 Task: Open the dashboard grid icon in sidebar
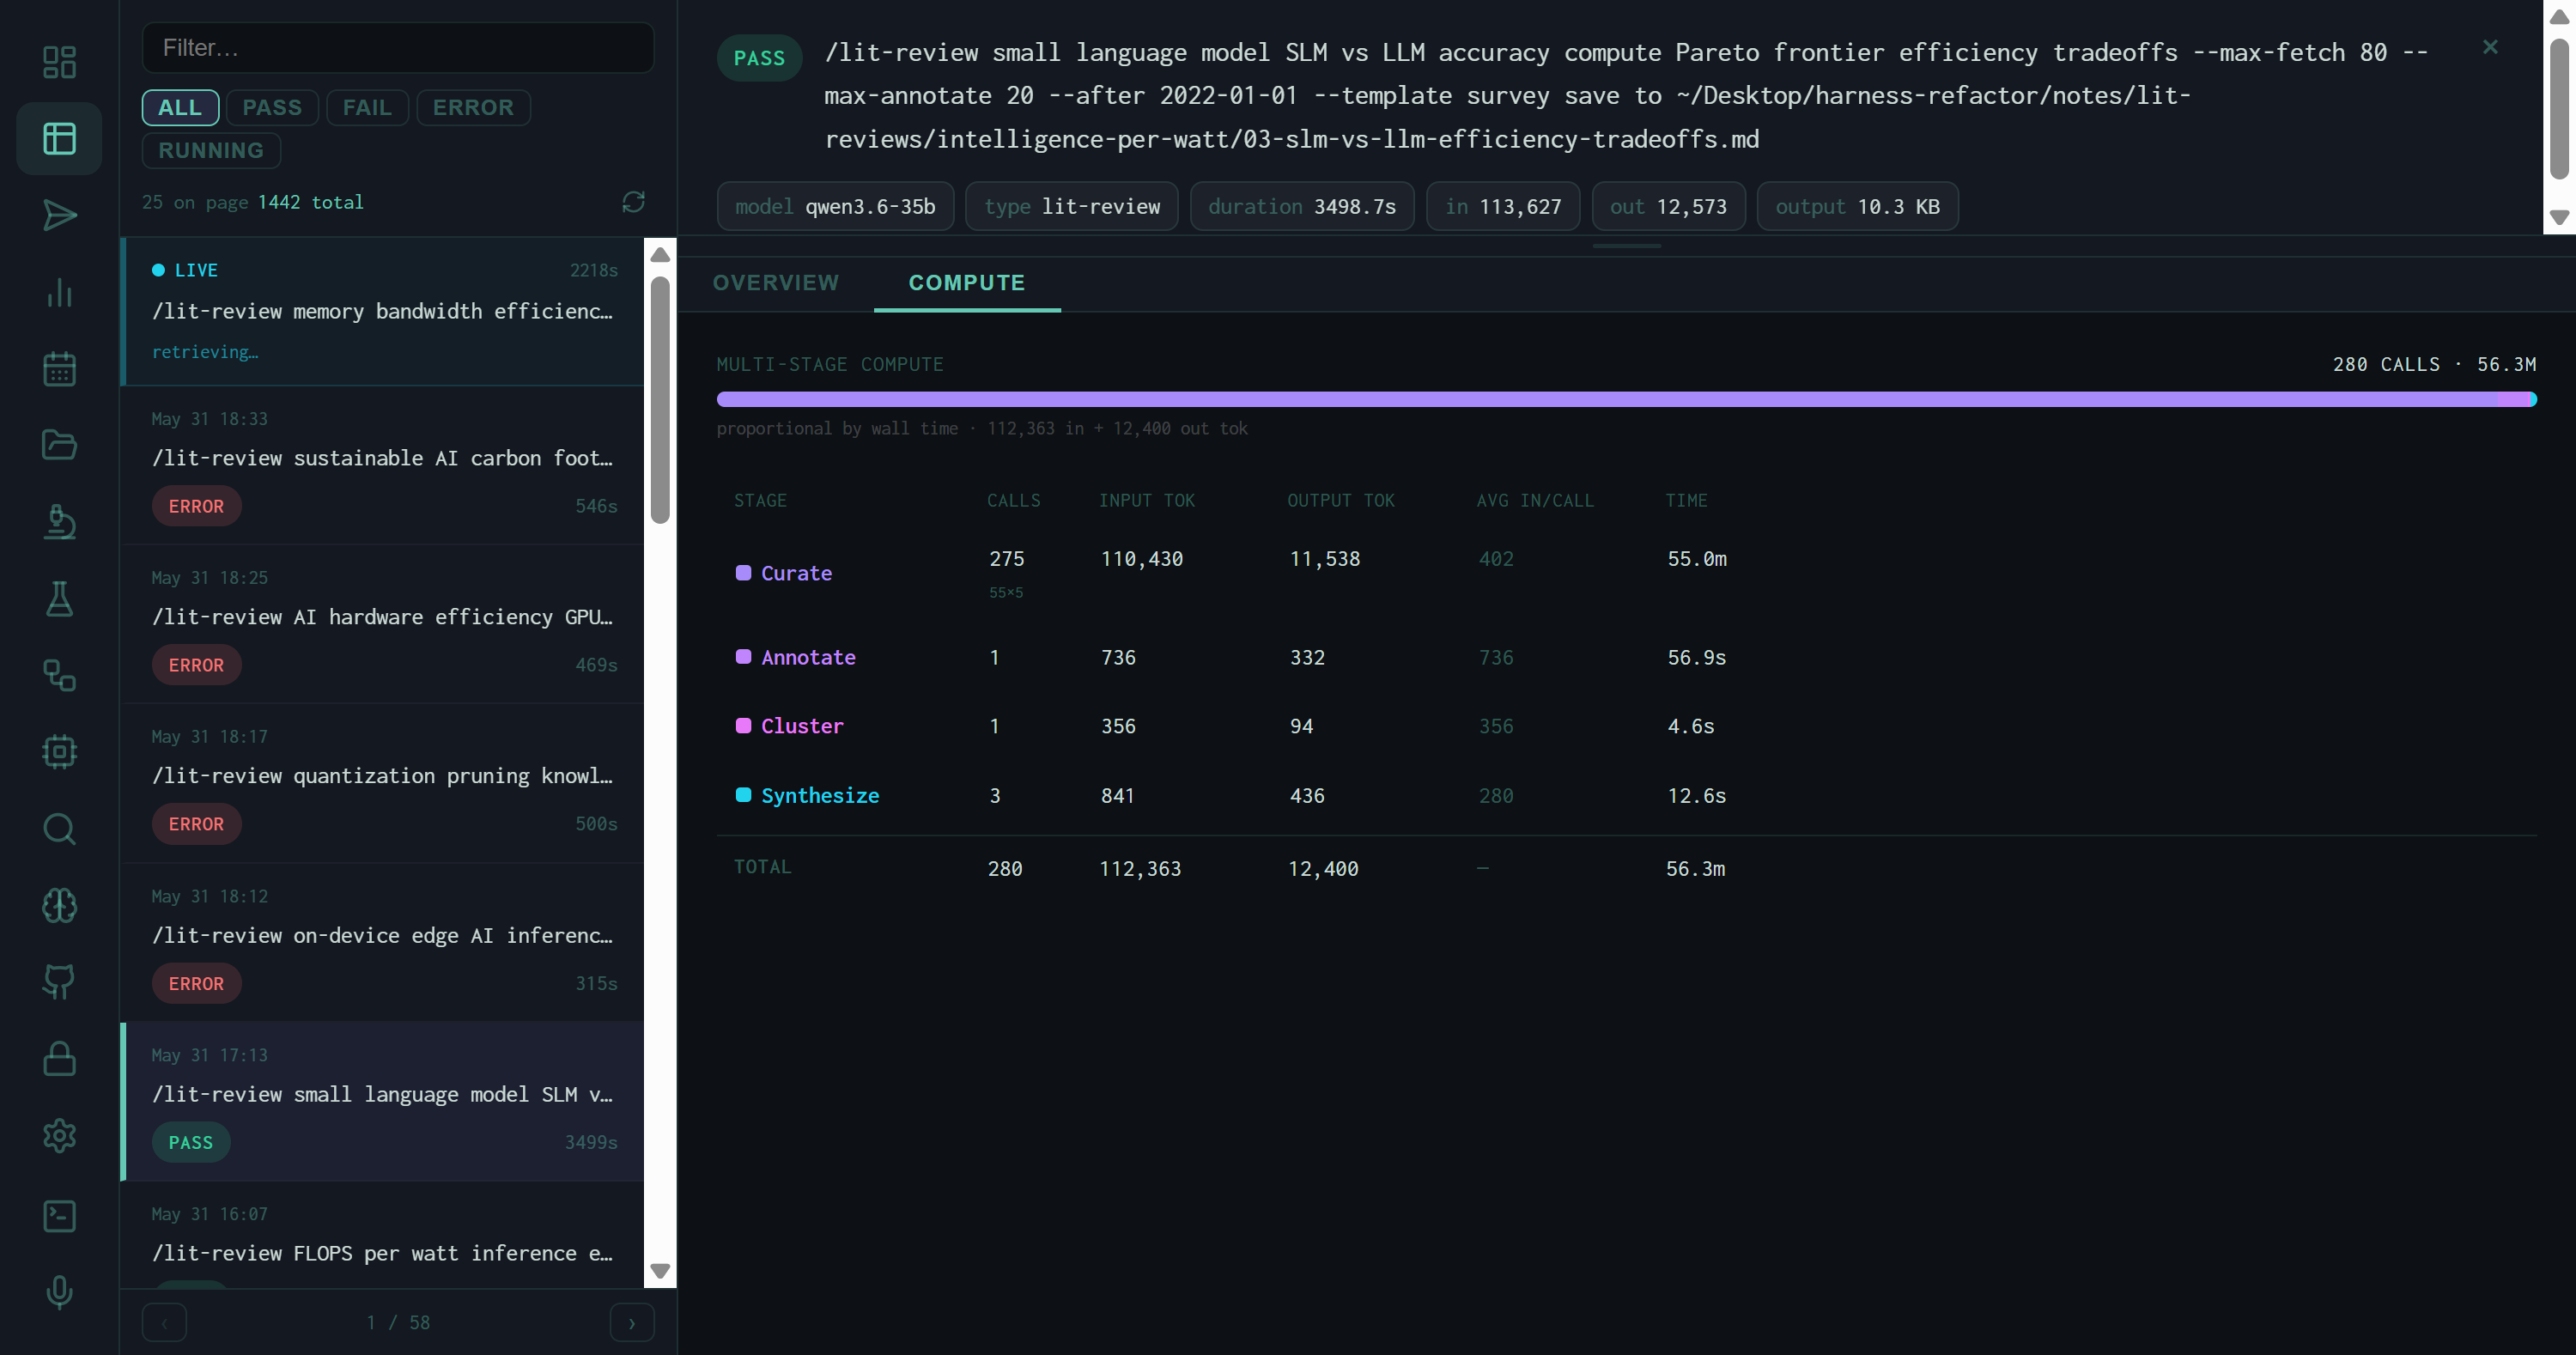59,62
